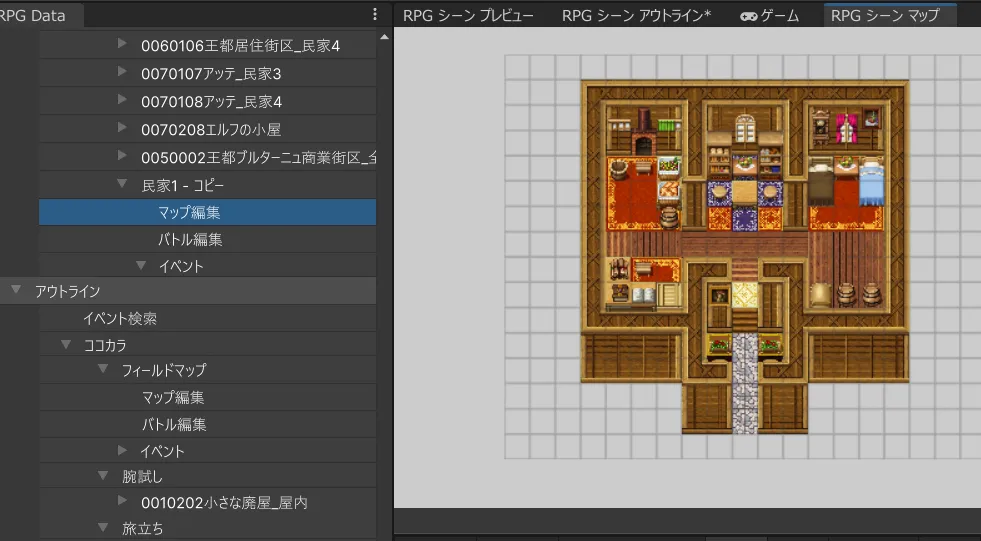981x541 pixels.
Task: Switch to the RPG シーン アウトライン tab
Action: (636, 16)
